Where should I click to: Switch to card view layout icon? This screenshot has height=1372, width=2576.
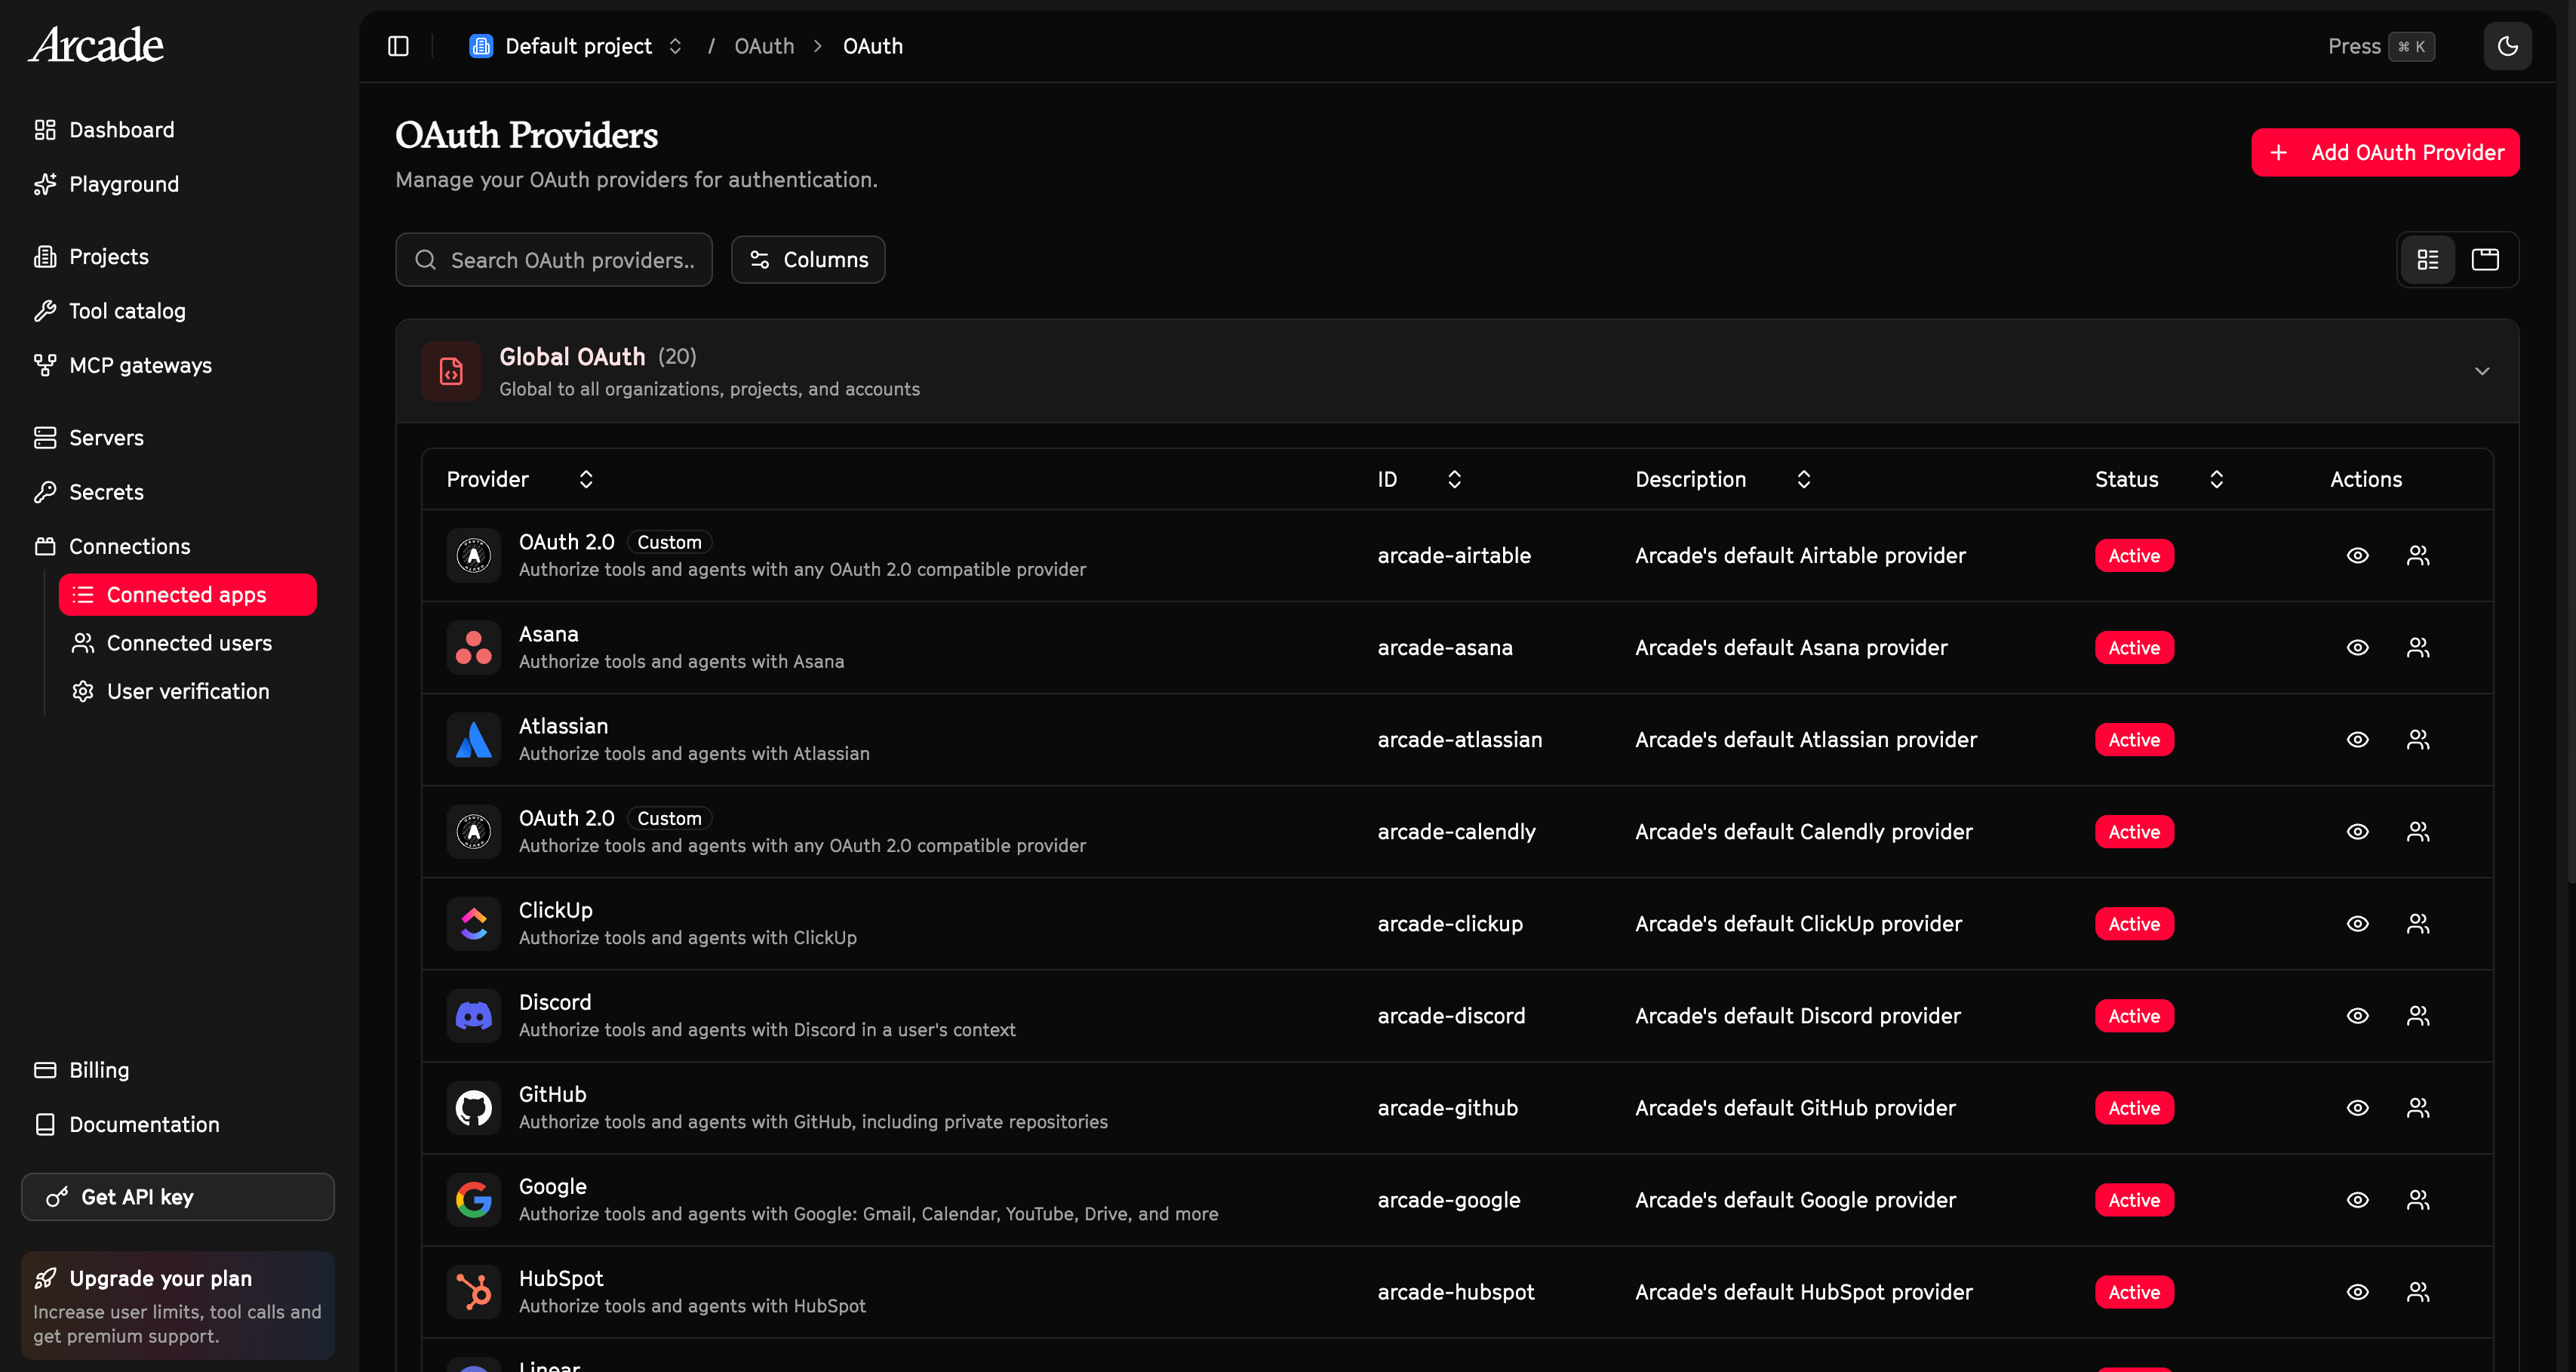pyautogui.click(x=2485, y=260)
